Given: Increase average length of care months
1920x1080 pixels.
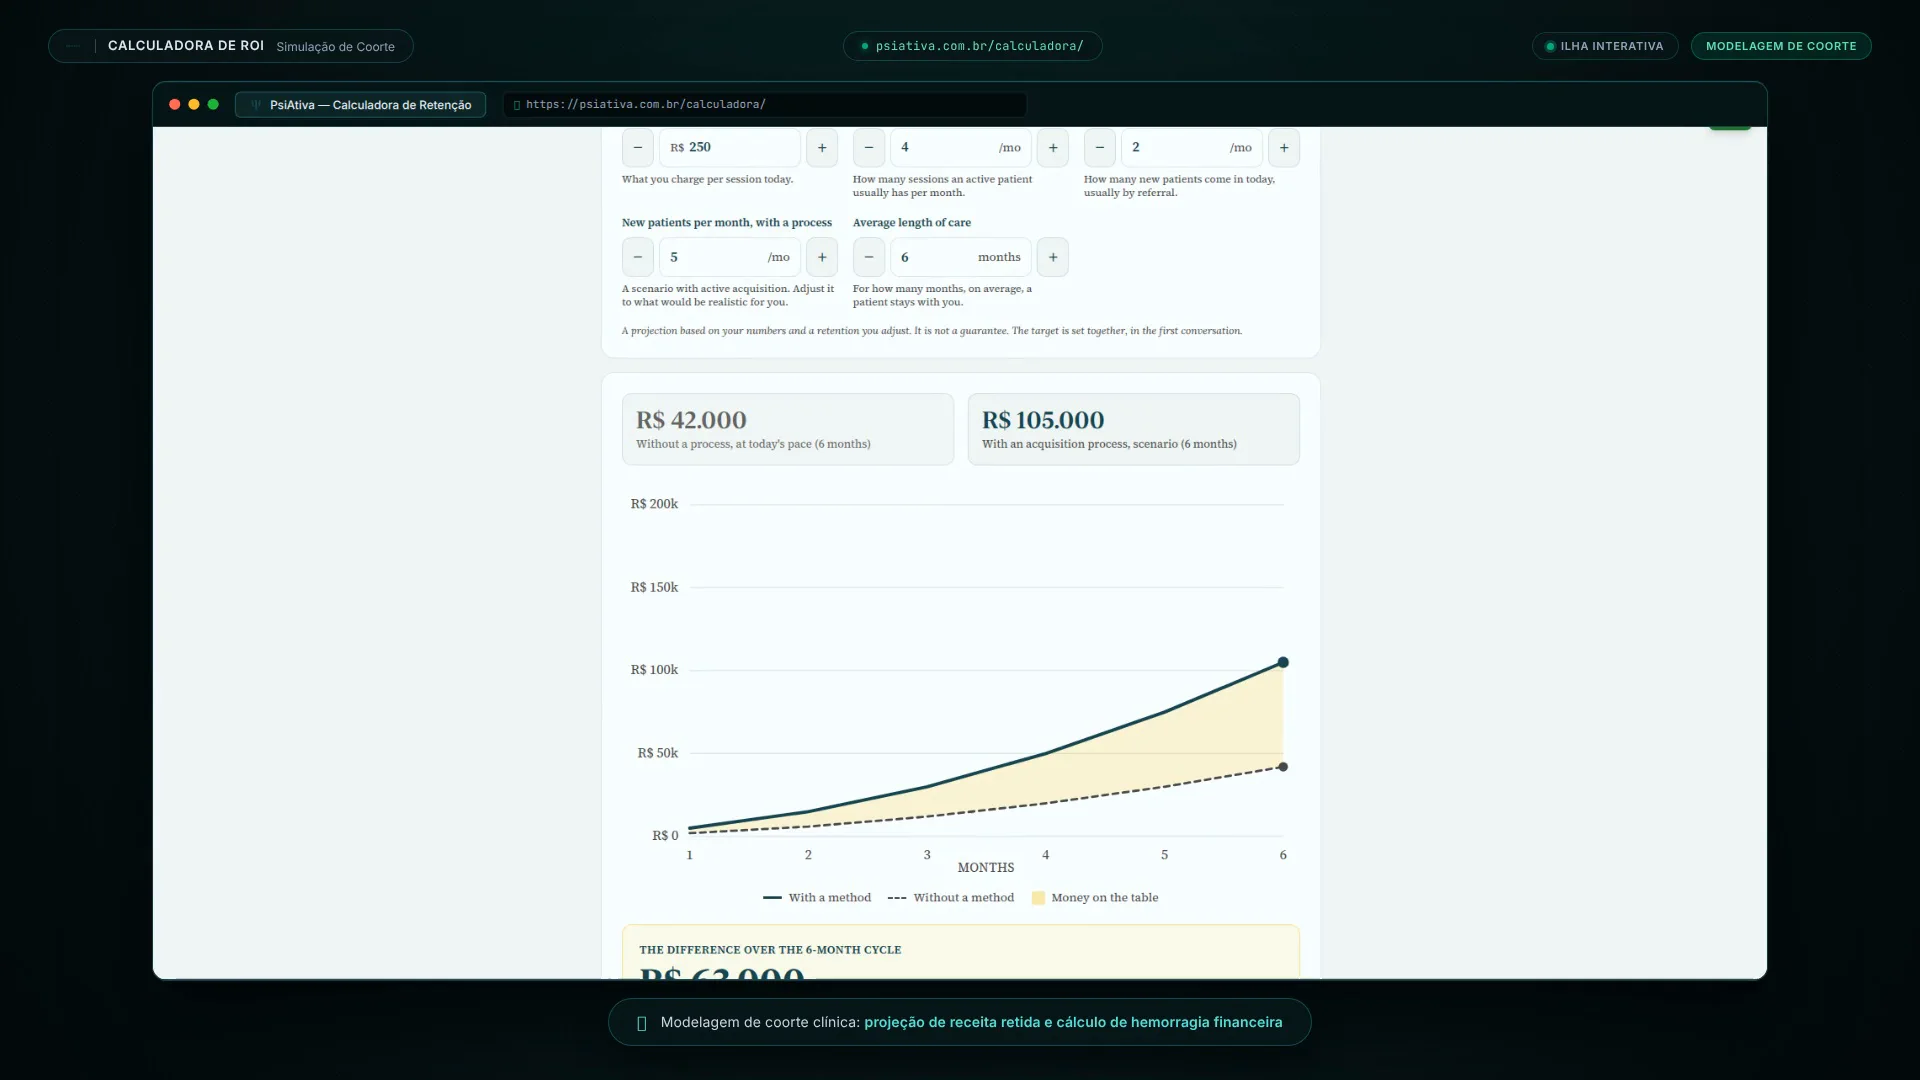Looking at the screenshot, I should 1053,257.
